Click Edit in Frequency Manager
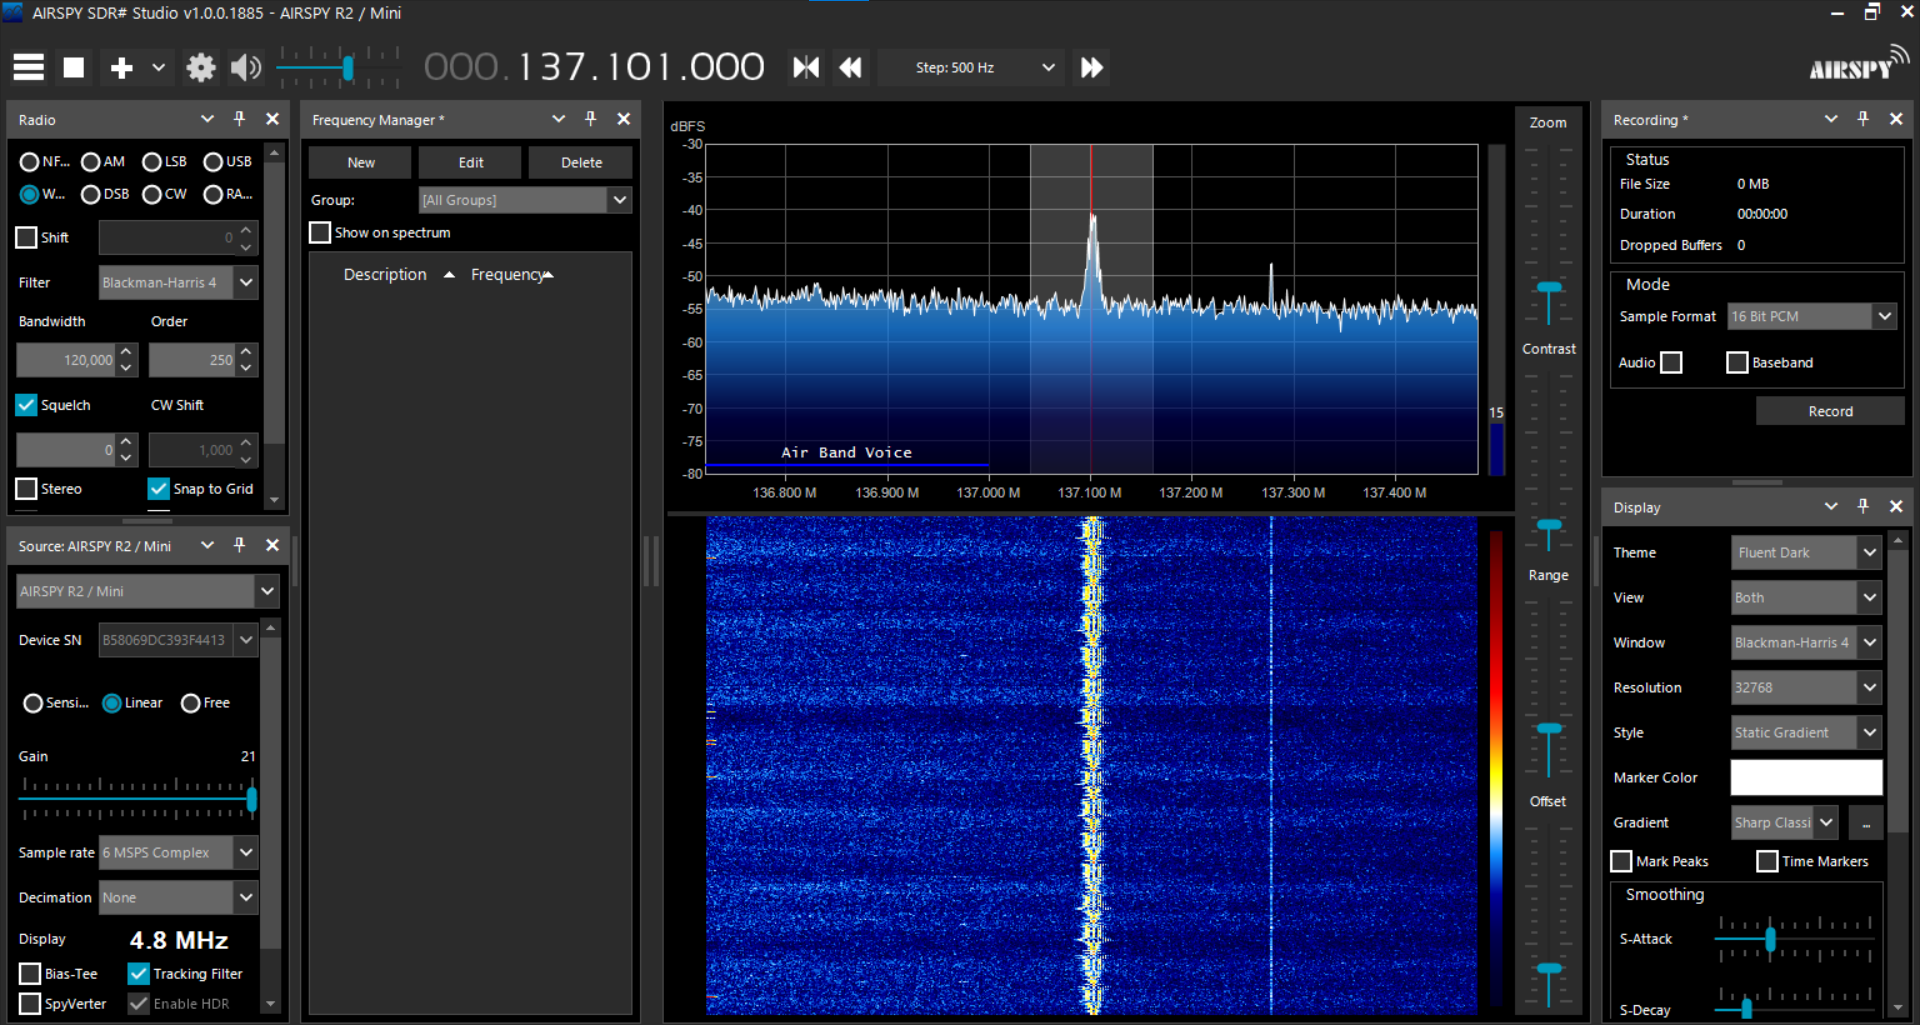Image resolution: width=1920 pixels, height=1025 pixels. coord(471,162)
